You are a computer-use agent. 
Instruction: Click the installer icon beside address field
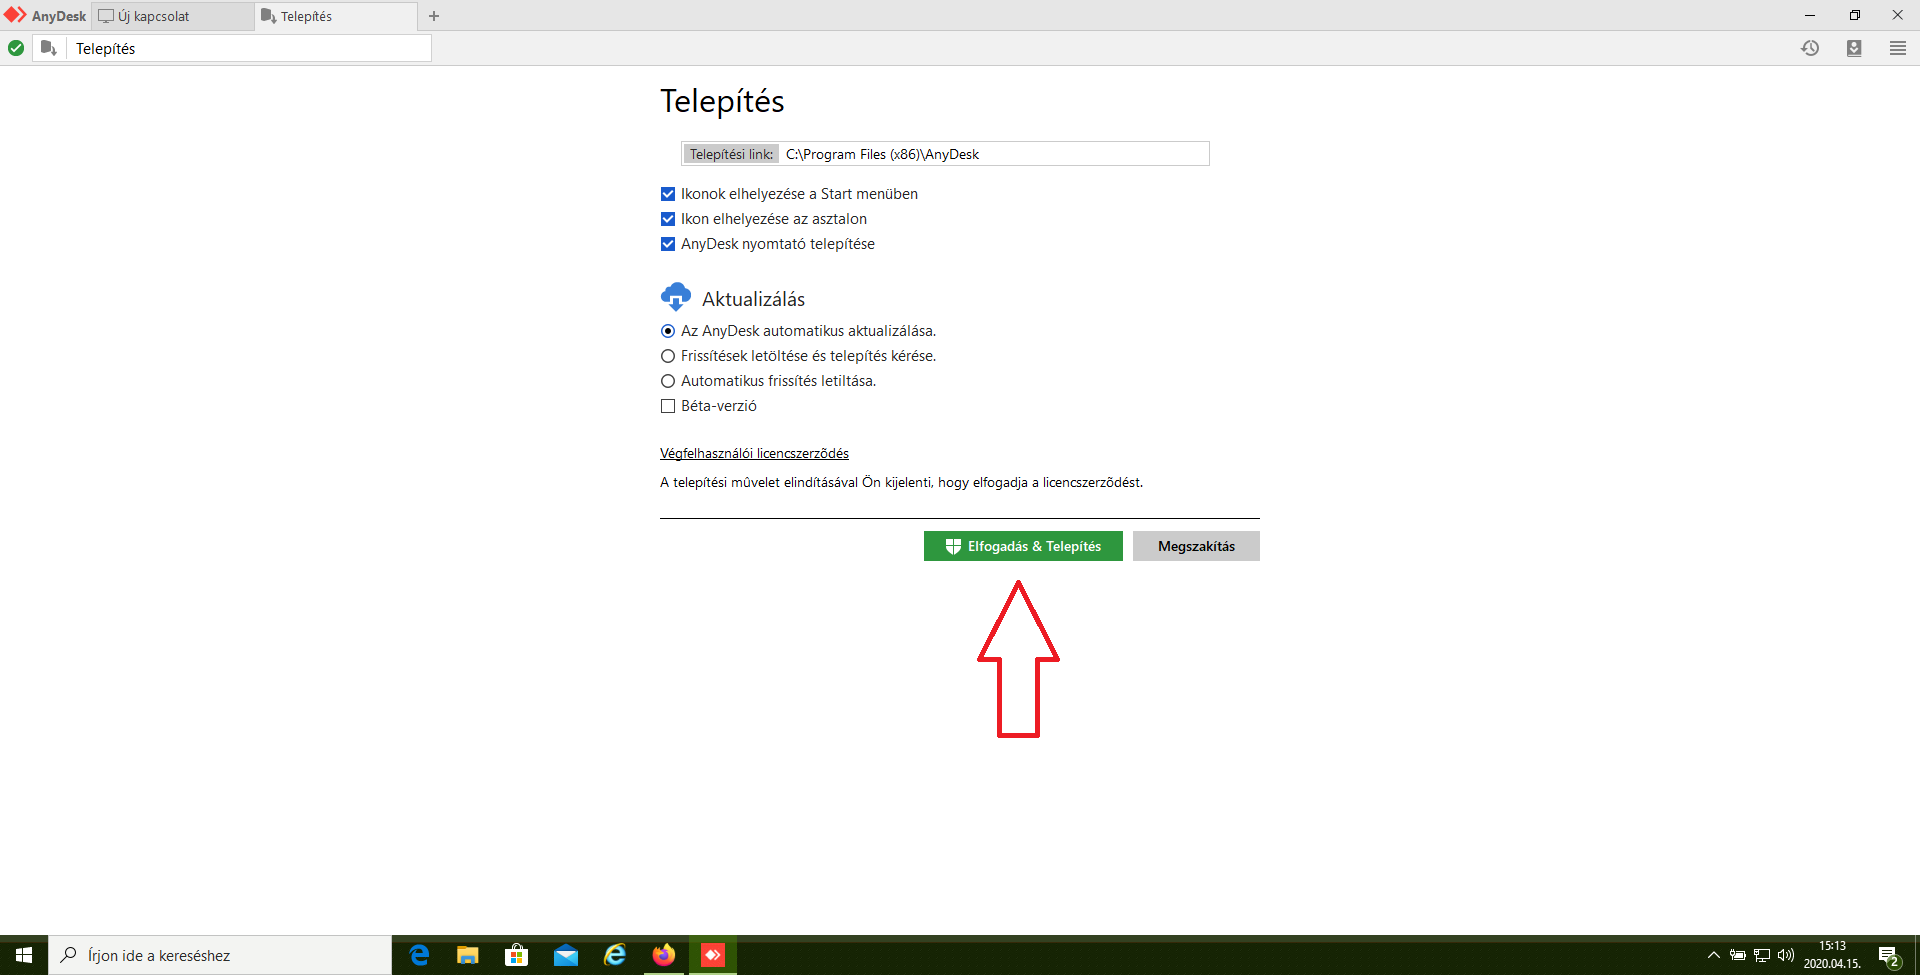point(49,48)
